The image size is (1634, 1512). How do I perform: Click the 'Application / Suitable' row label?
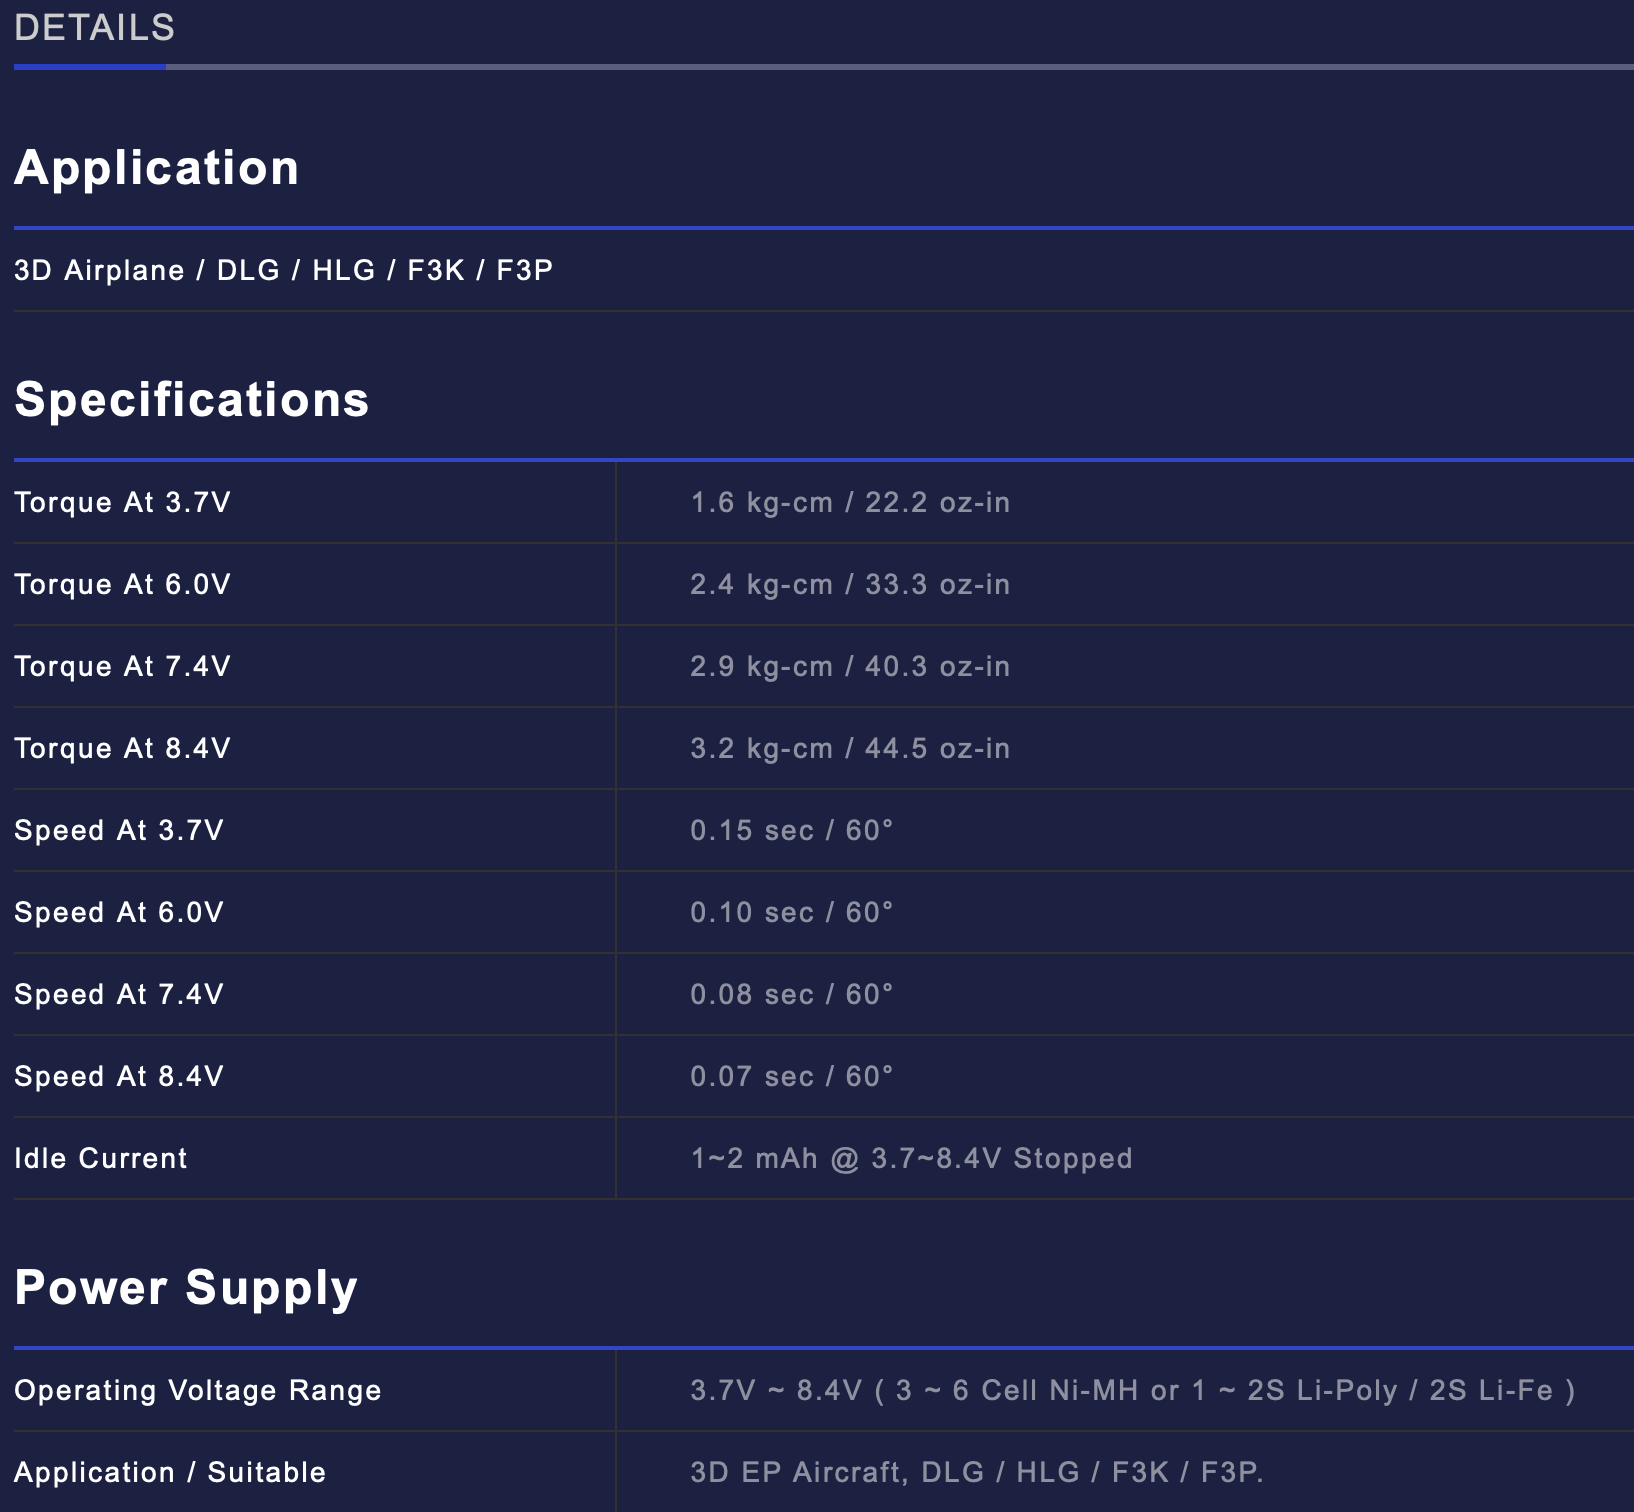170,1472
